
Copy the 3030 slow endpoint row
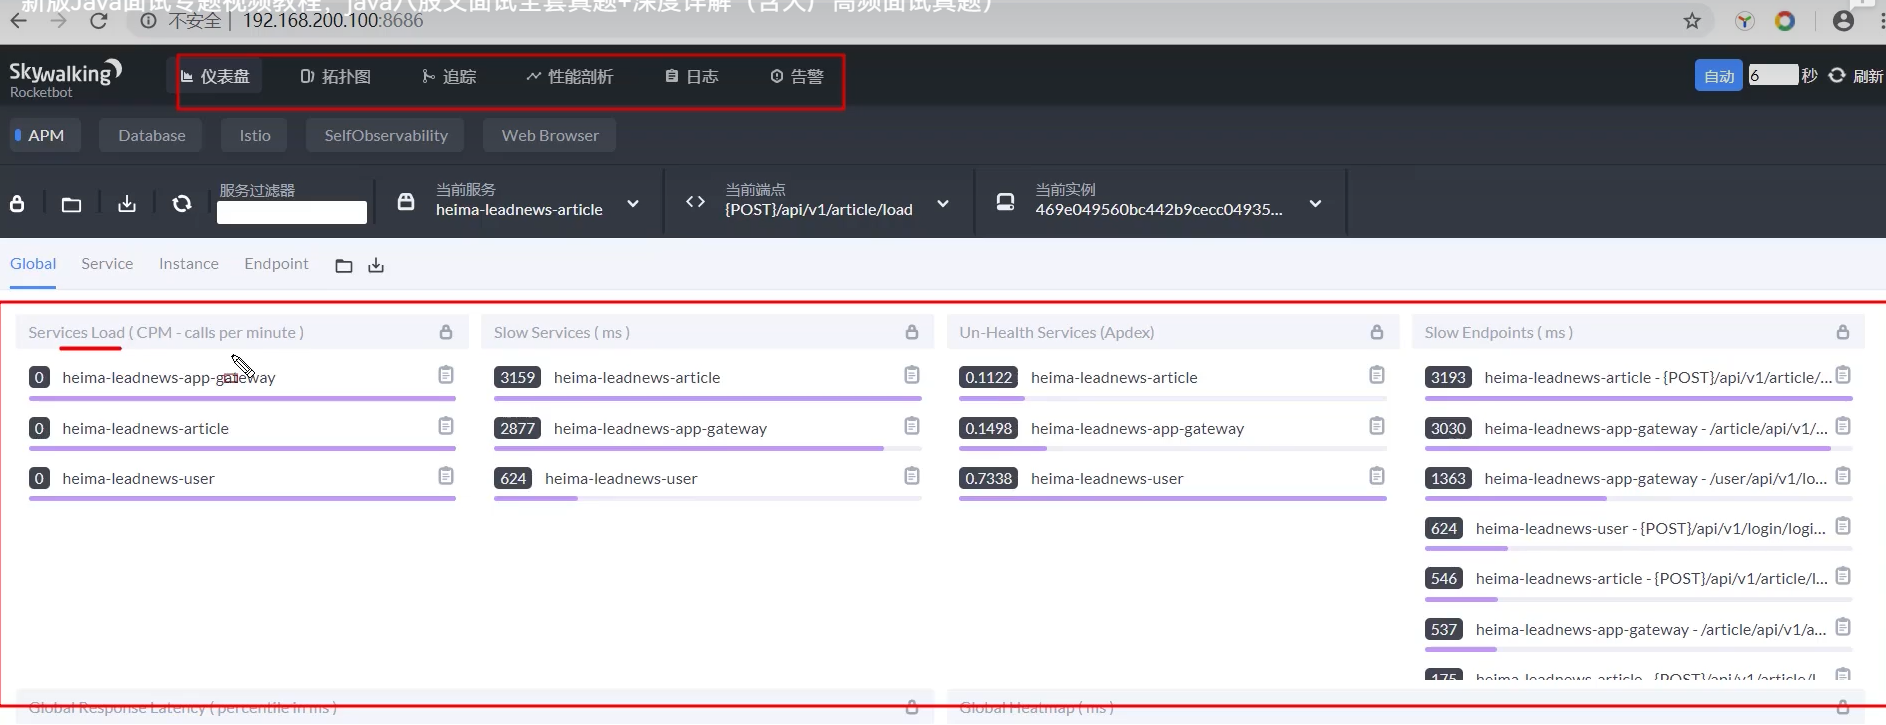(1843, 426)
